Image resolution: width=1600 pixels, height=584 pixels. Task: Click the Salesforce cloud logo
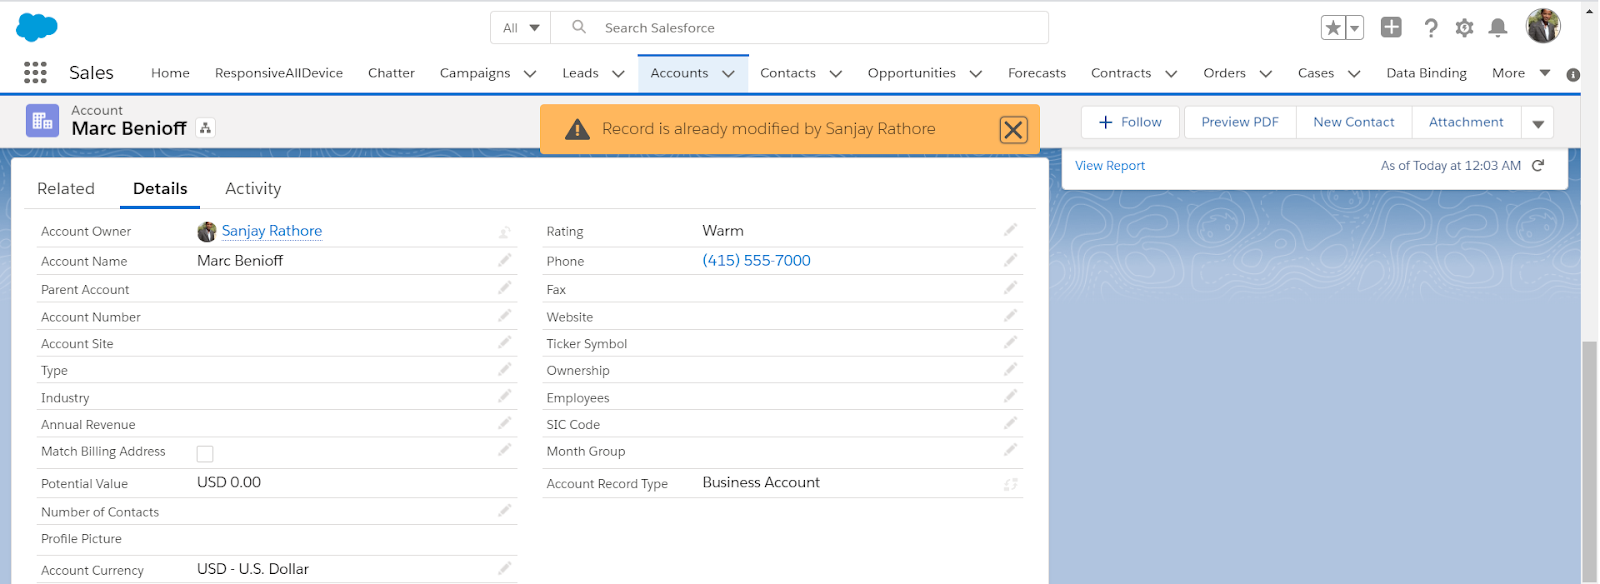[x=37, y=27]
